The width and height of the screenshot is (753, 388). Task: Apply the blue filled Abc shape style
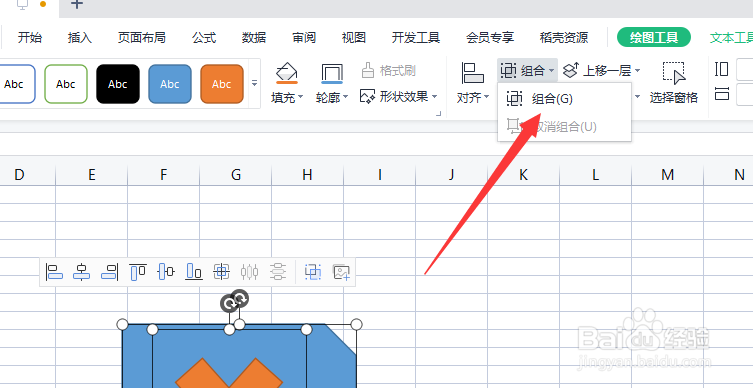coord(170,84)
